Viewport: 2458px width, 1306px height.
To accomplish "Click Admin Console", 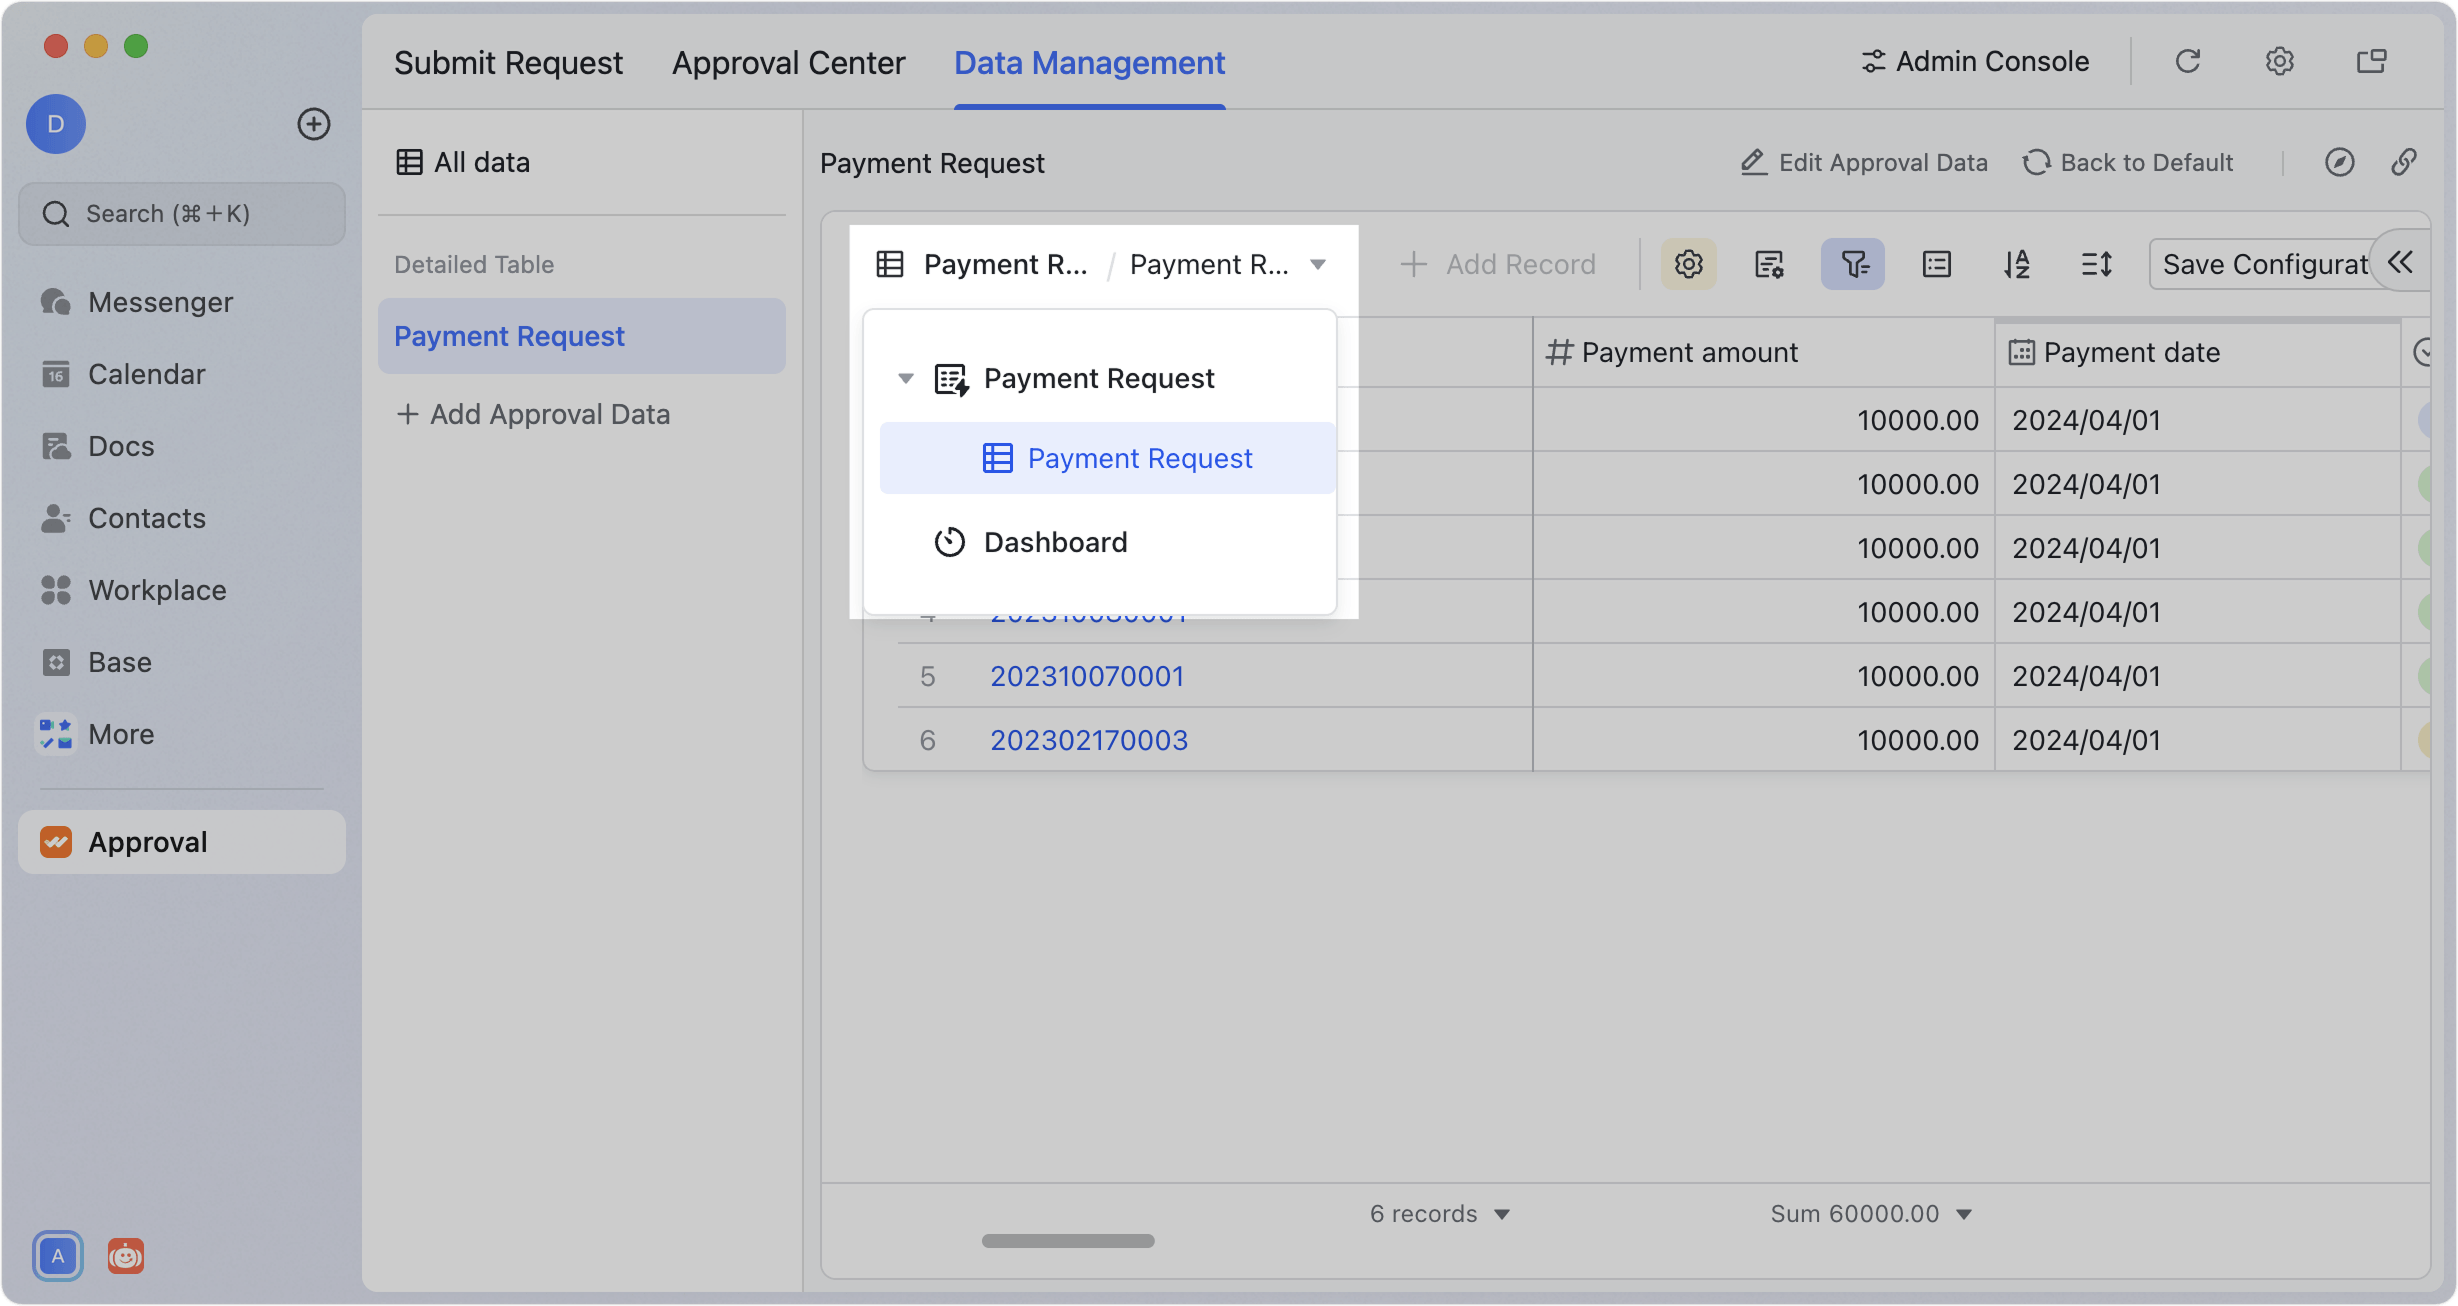I will (x=1975, y=62).
